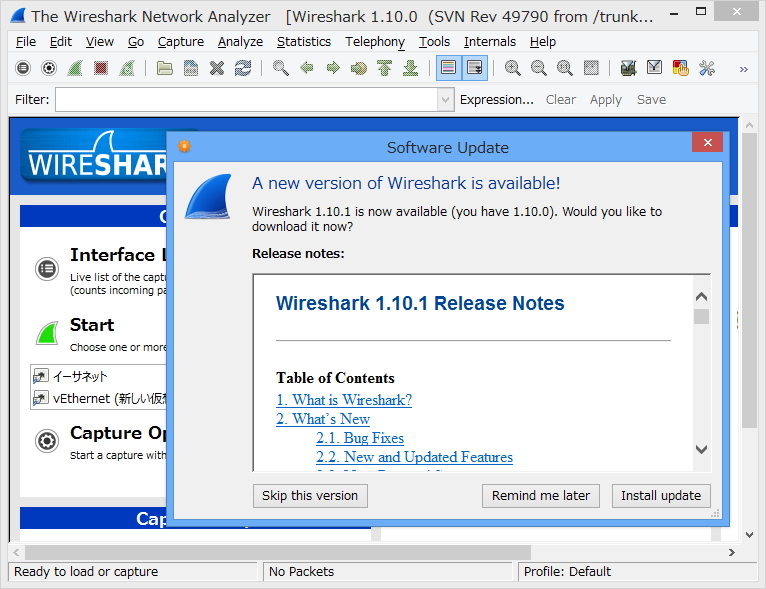
Task: Start a new live capture shark-fin icon
Action: (75, 68)
